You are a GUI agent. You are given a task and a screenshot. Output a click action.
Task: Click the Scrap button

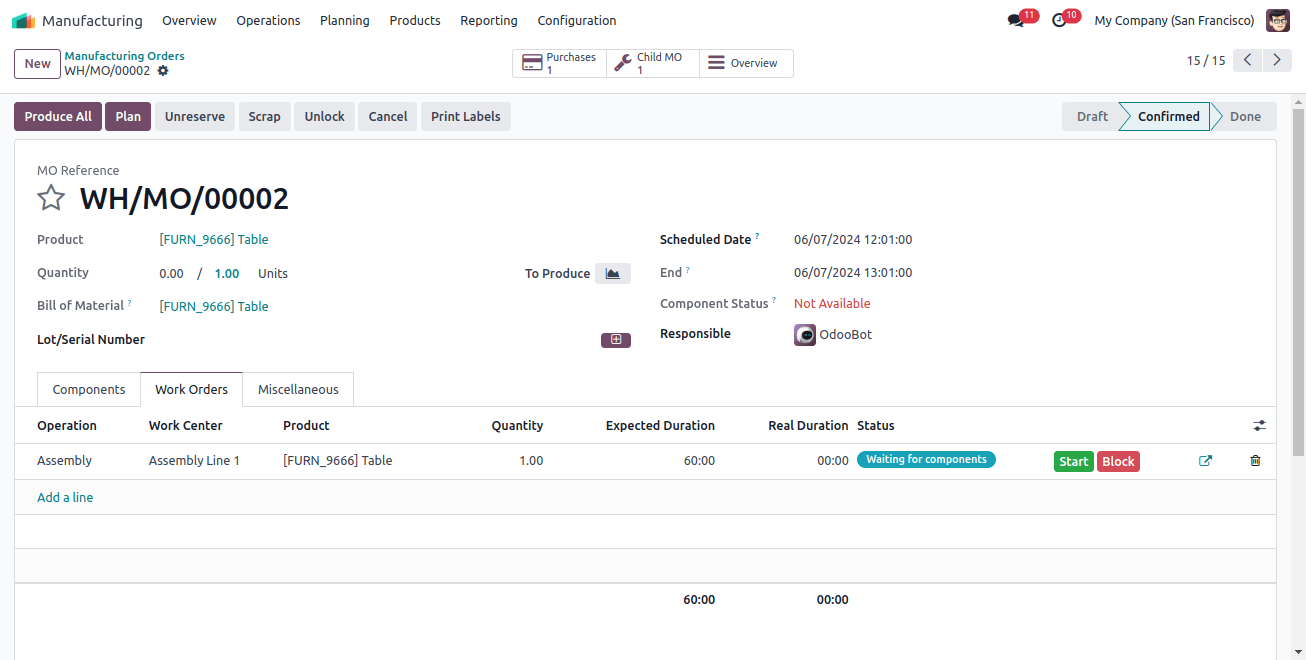click(x=265, y=117)
